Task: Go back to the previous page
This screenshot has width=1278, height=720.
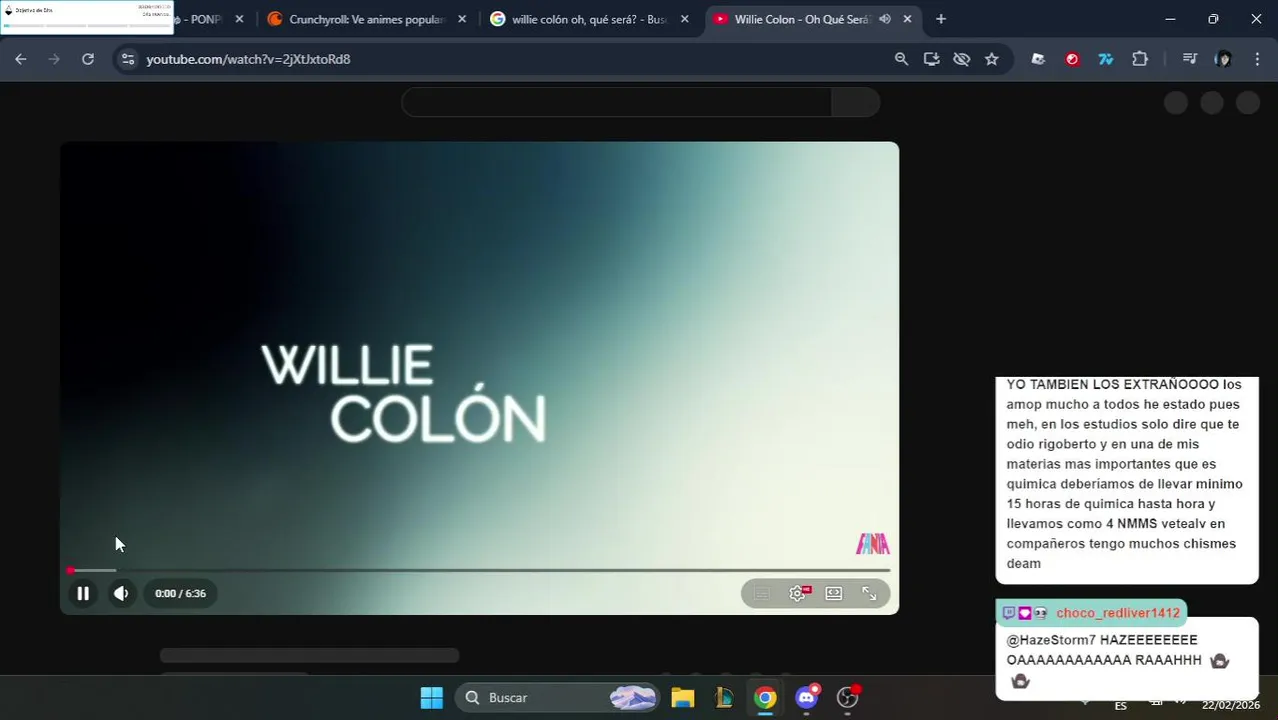Action: coord(21,59)
